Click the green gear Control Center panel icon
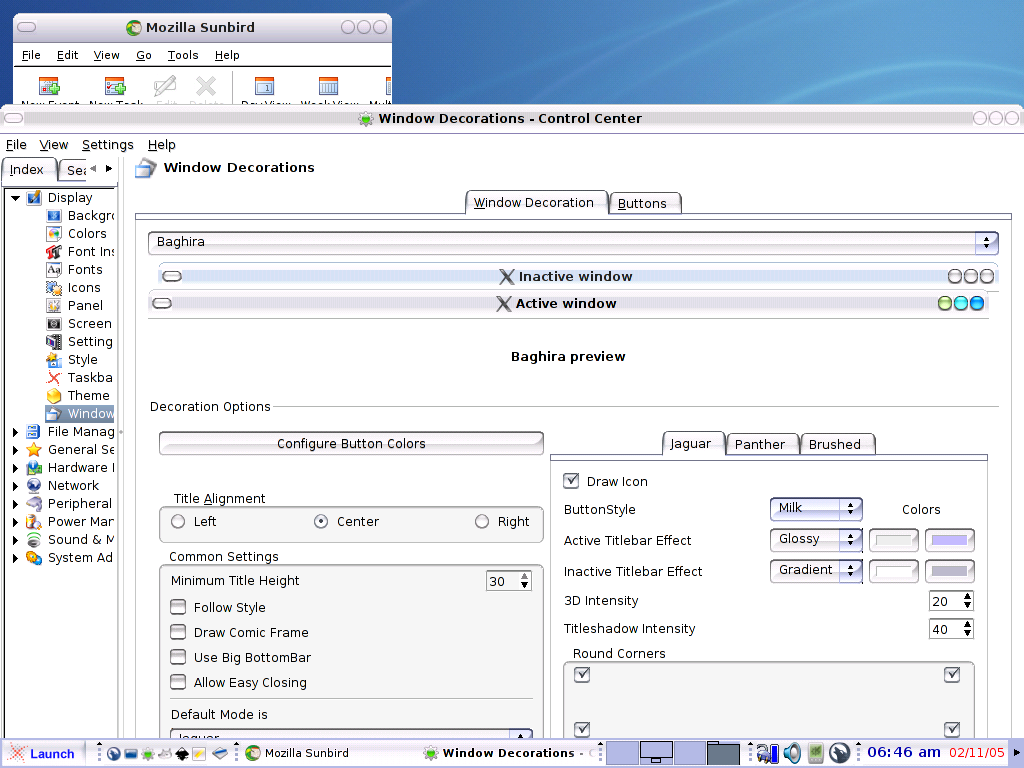 (148, 754)
